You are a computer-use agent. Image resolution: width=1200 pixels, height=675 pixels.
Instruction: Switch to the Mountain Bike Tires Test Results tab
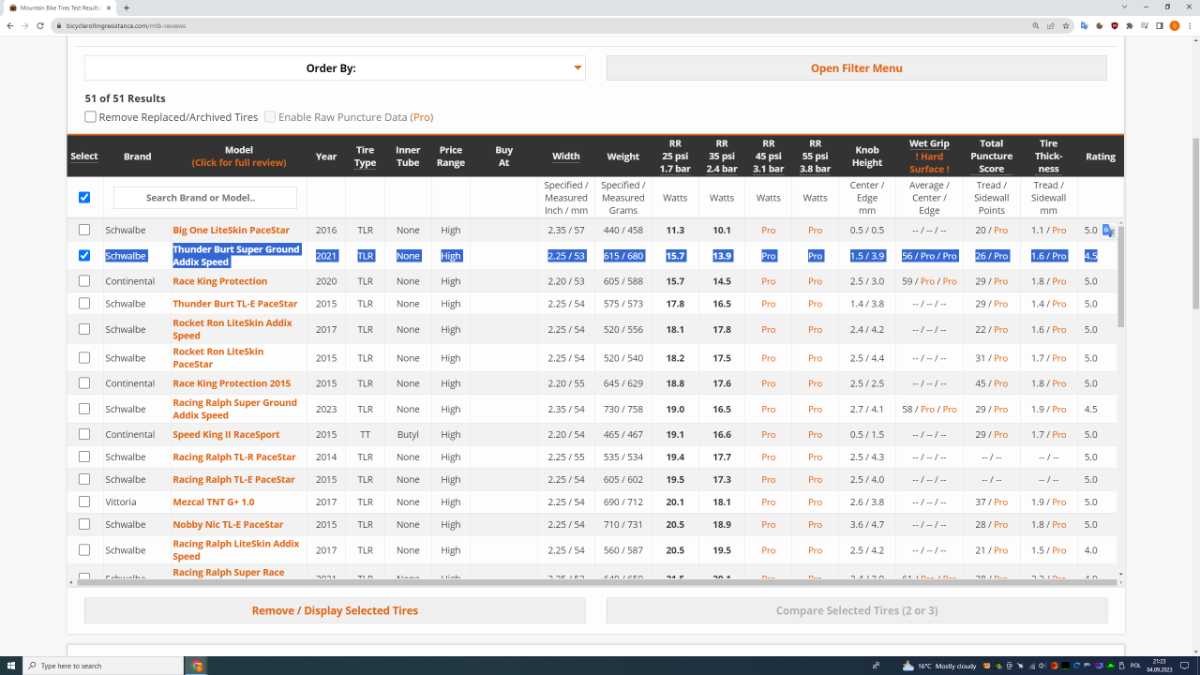[60, 7]
